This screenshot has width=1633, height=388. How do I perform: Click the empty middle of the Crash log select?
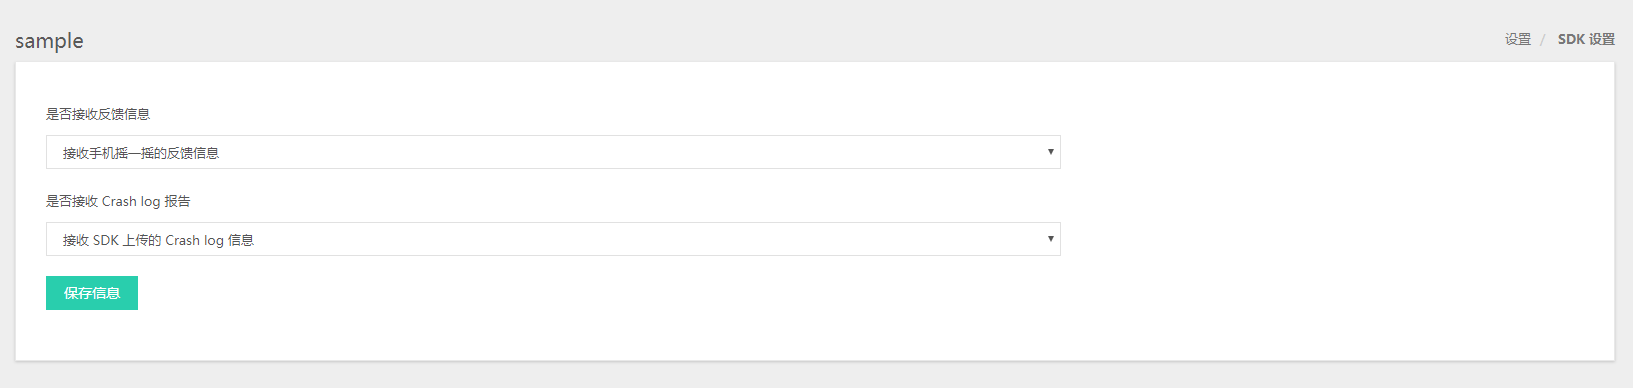click(650, 239)
